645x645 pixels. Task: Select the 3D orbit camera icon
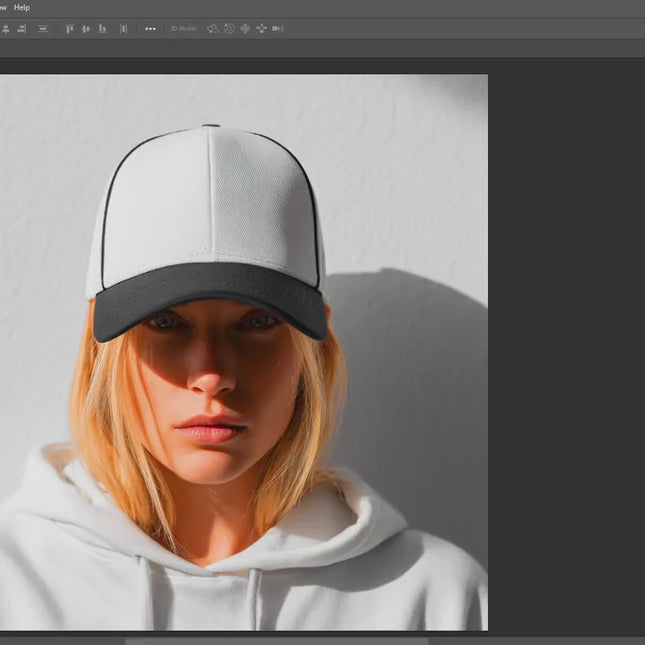pyautogui.click(x=213, y=29)
